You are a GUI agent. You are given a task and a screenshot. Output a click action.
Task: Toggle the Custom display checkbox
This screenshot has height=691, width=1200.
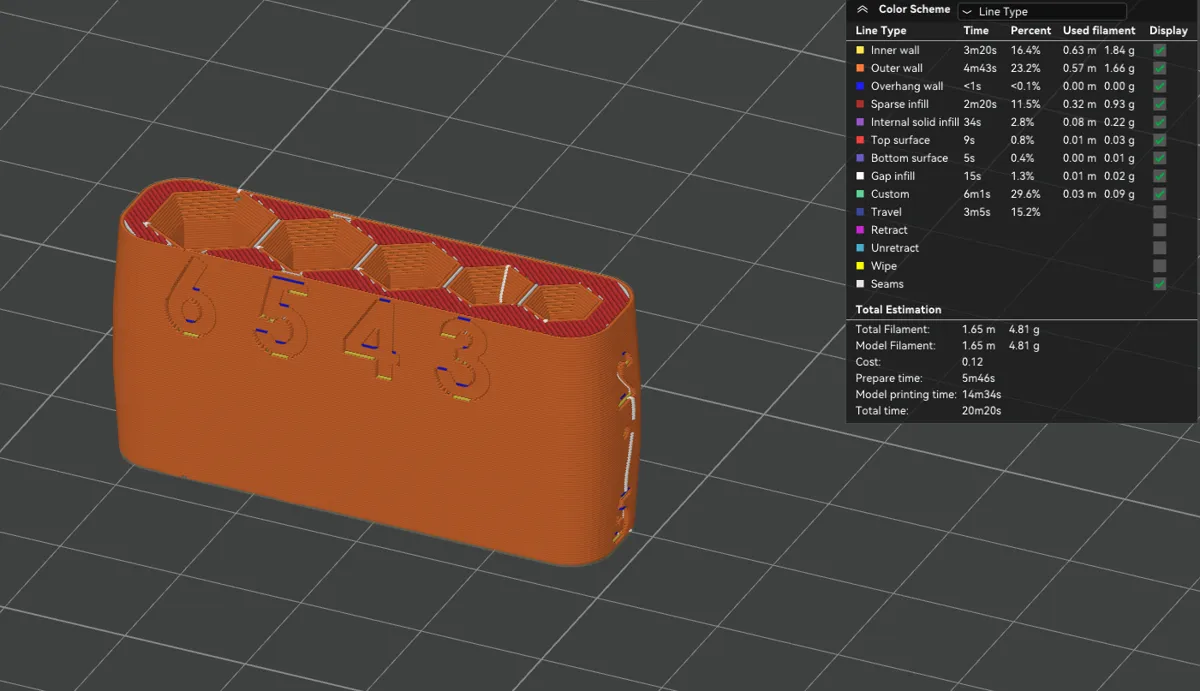coord(1159,194)
